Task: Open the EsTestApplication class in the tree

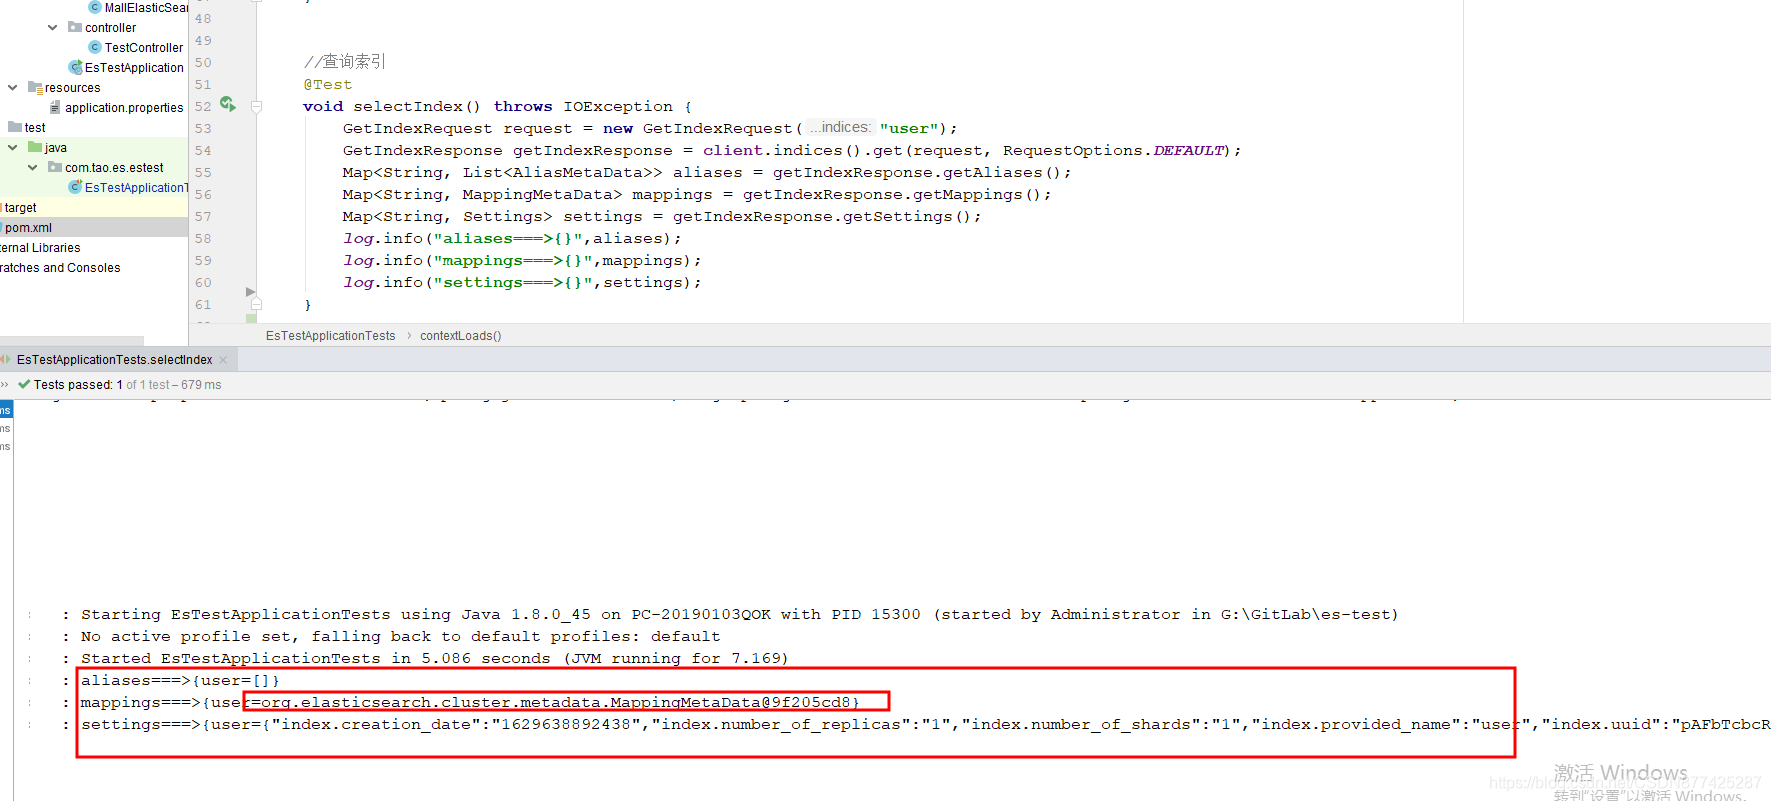Action: coord(134,68)
